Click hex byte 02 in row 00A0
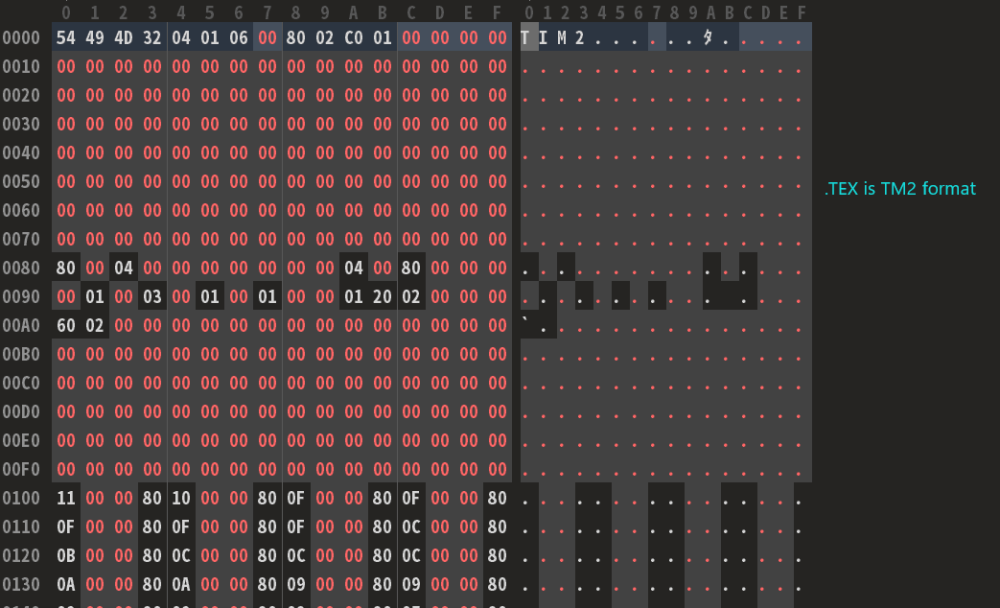Viewport: 1000px width, 608px height. click(94, 325)
